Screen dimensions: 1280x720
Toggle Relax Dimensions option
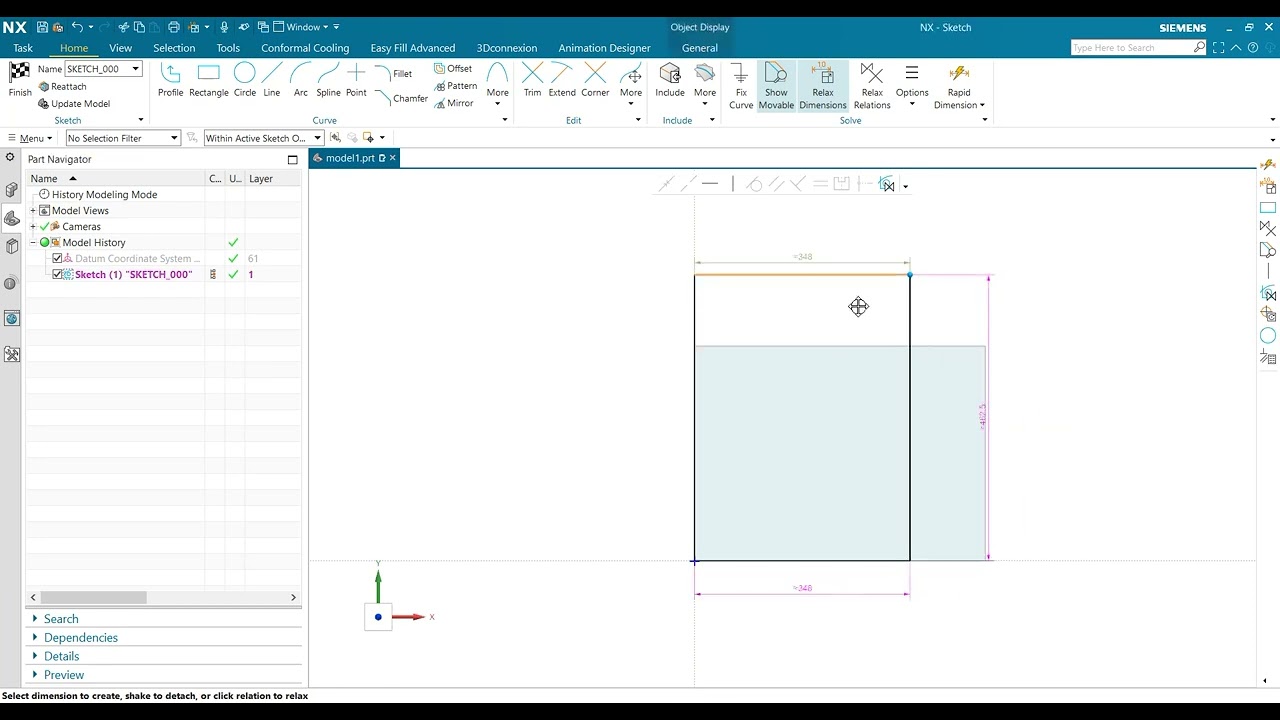pyautogui.click(x=823, y=86)
